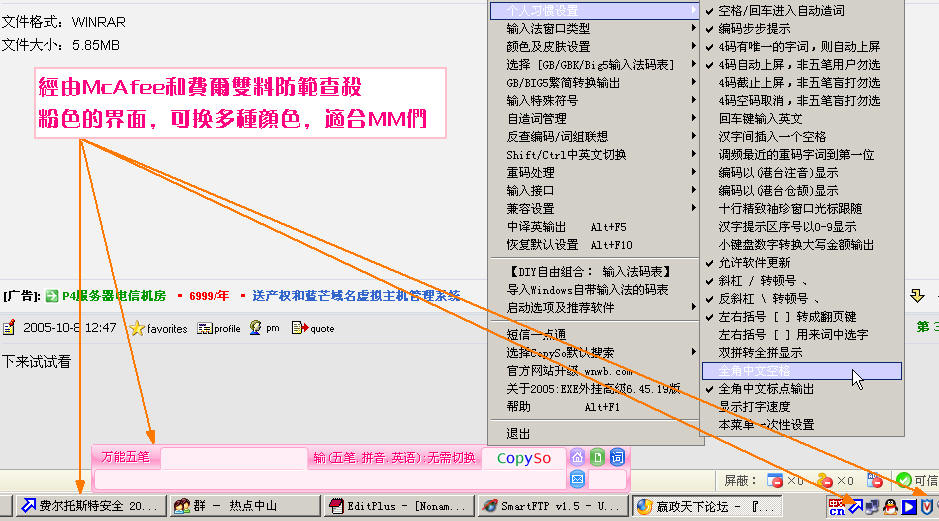The image size is (939, 521).
Task: Click the home icon on the IME bar
Action: click(577, 458)
